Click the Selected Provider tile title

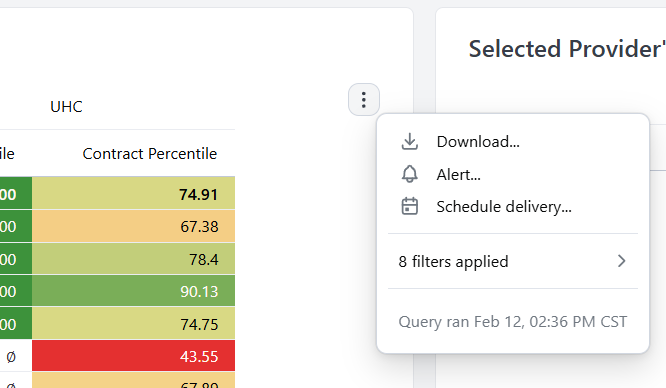(567, 49)
